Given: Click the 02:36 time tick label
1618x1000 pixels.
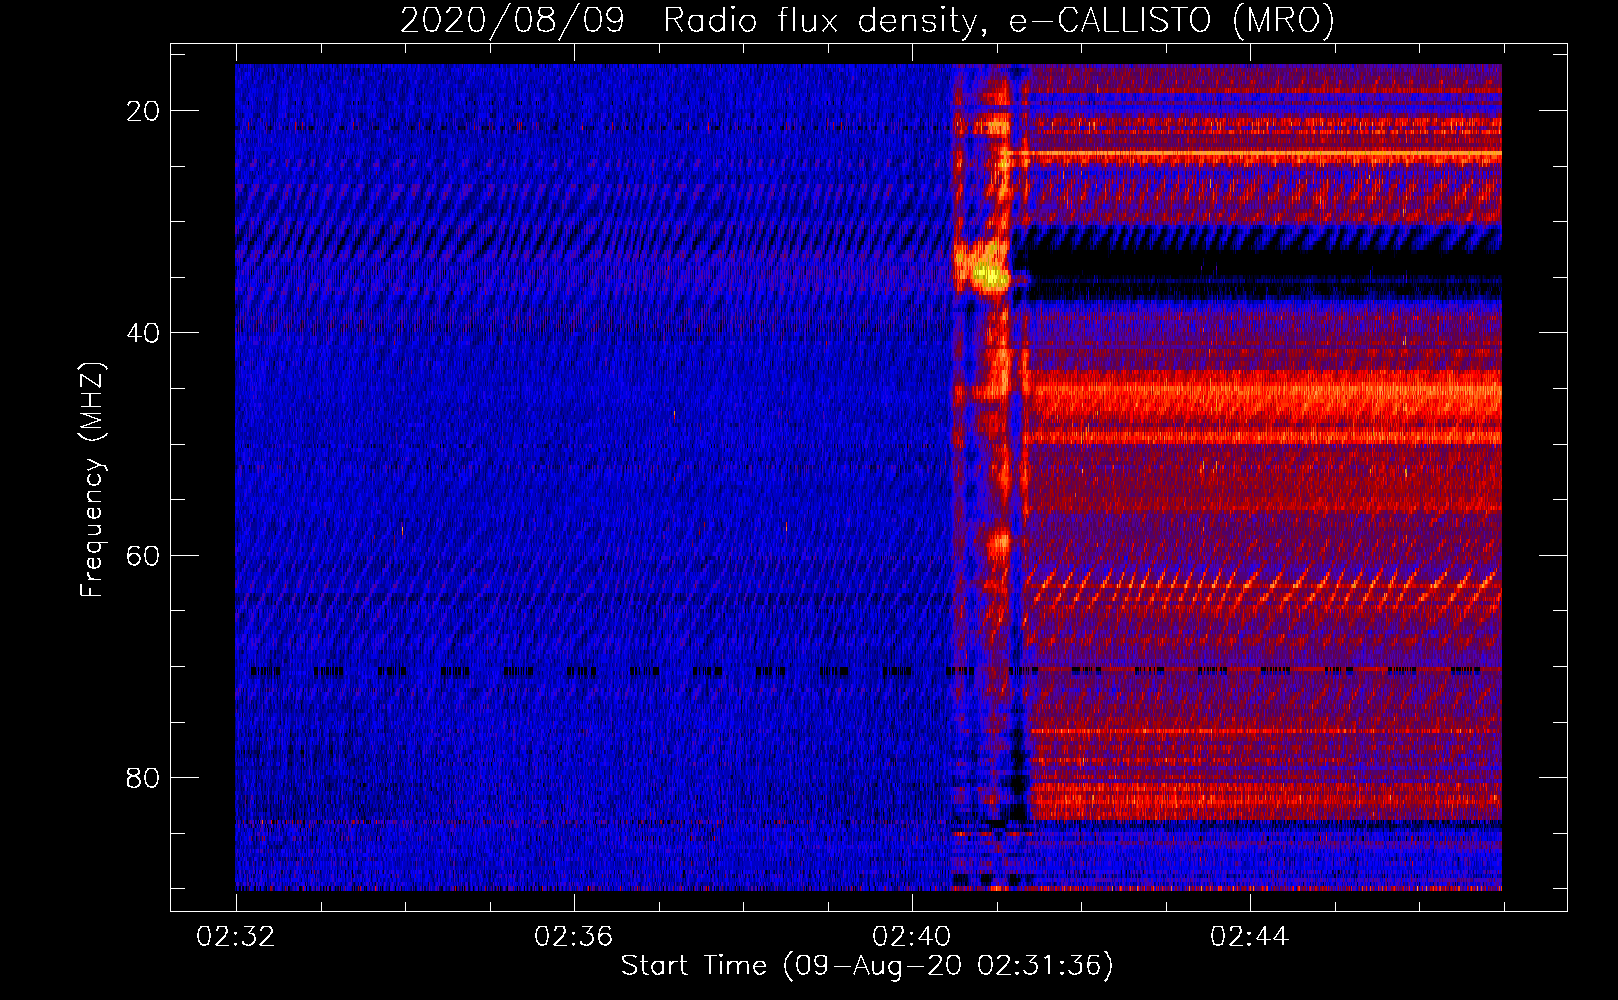Looking at the screenshot, I should pos(574,937).
